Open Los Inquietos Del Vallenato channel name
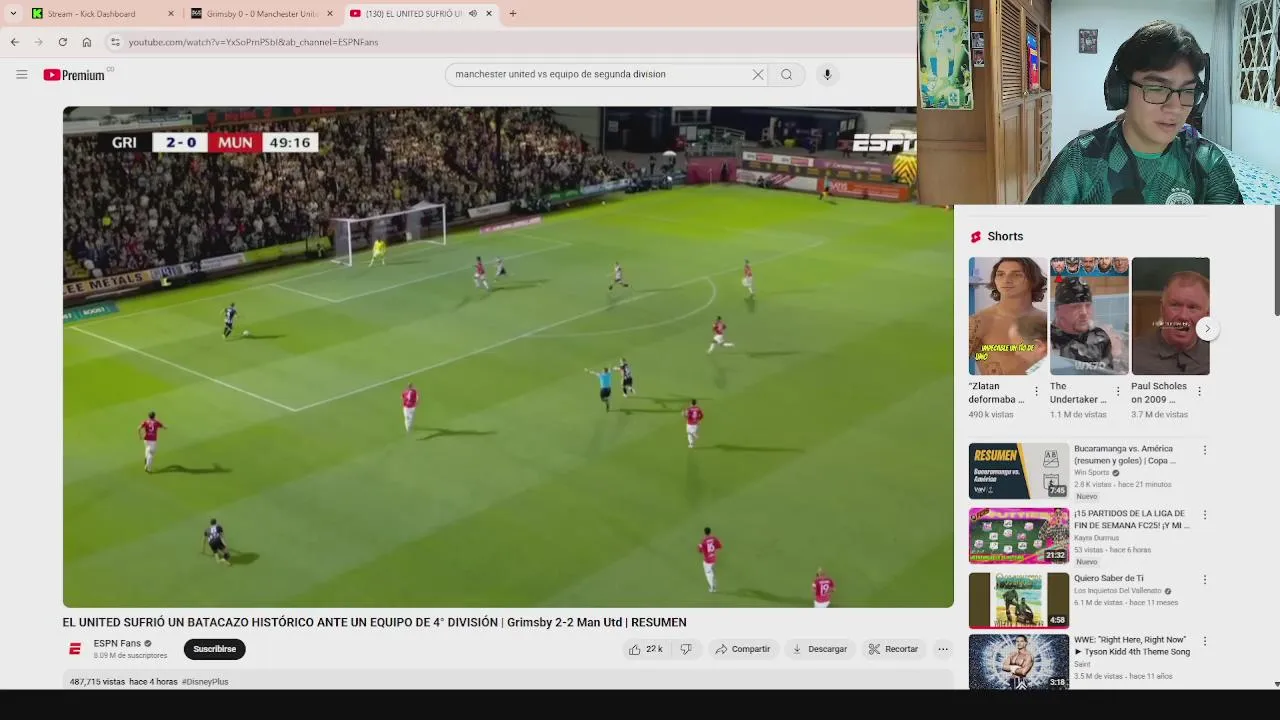 [1118, 591]
